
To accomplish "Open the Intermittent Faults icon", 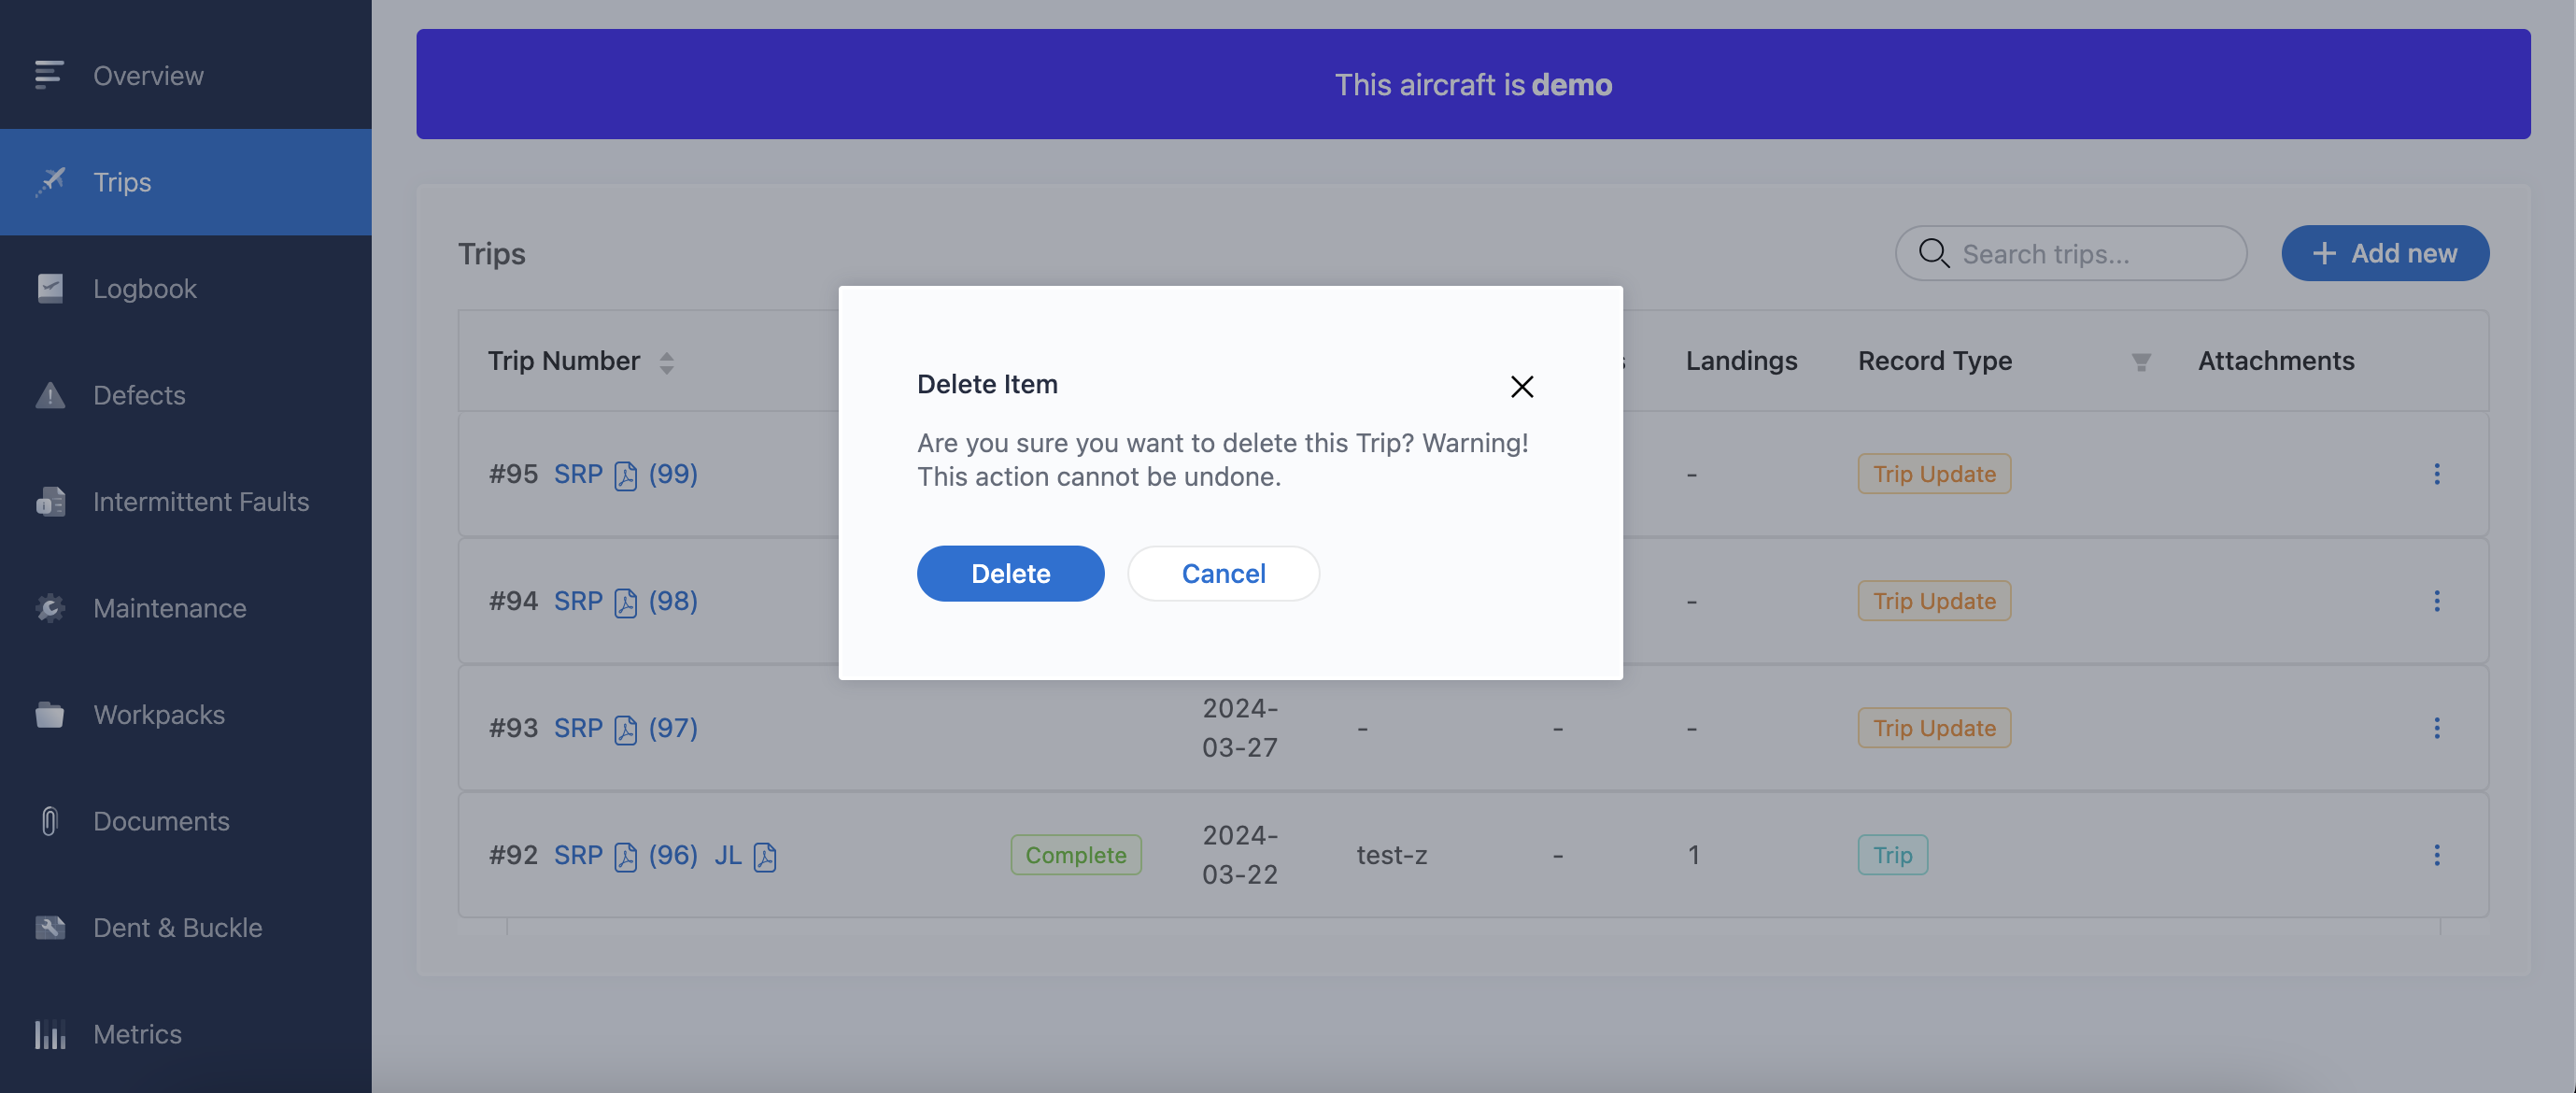I will point(49,501).
